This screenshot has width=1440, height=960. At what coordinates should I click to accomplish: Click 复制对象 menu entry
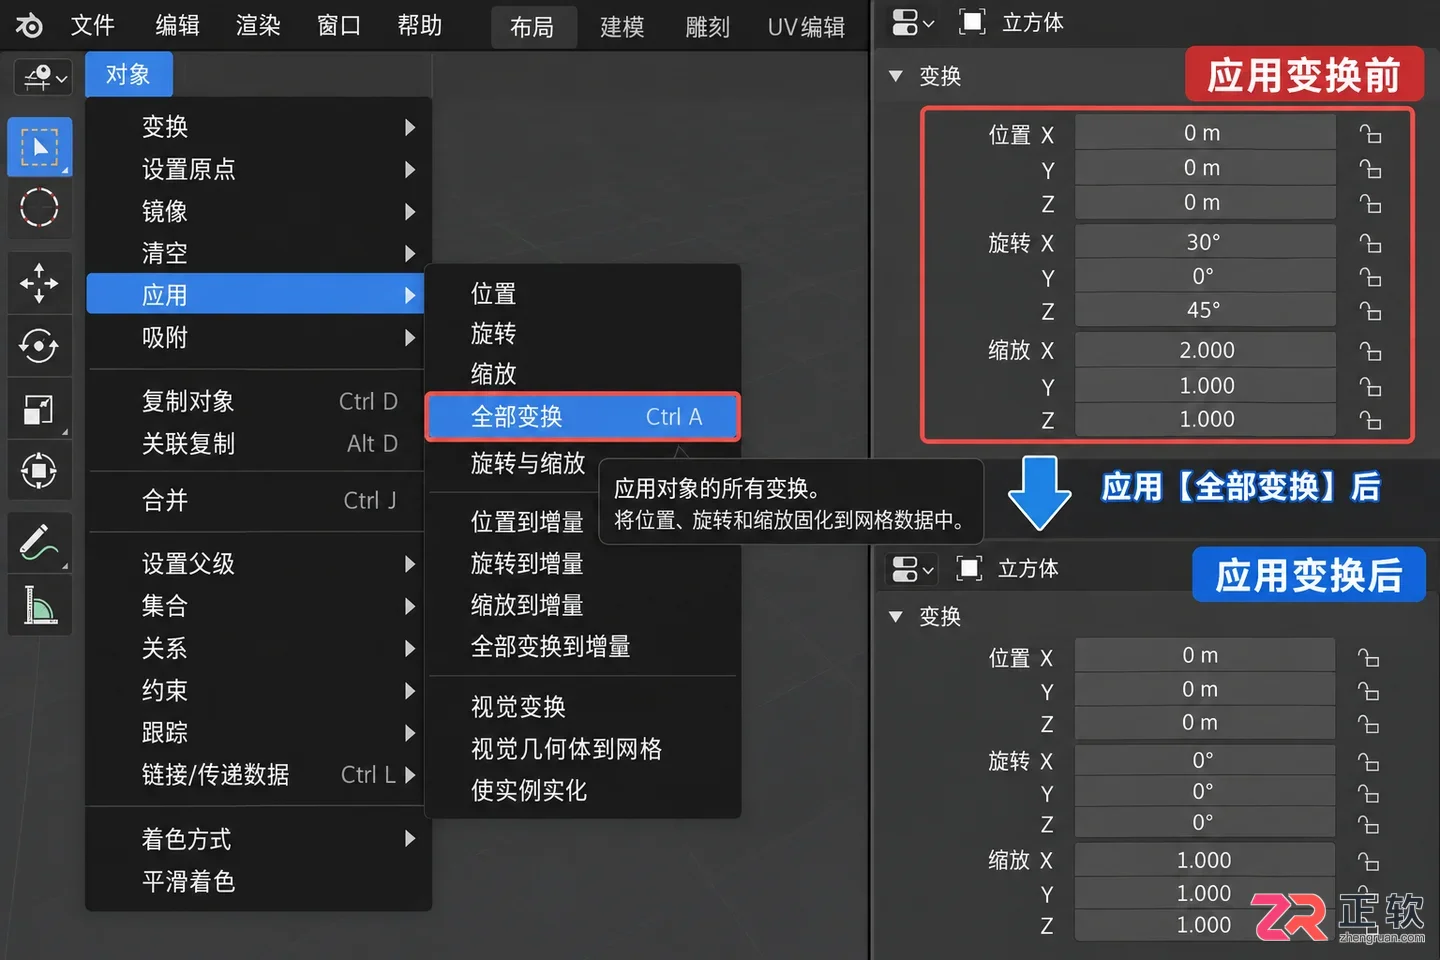tap(259, 402)
